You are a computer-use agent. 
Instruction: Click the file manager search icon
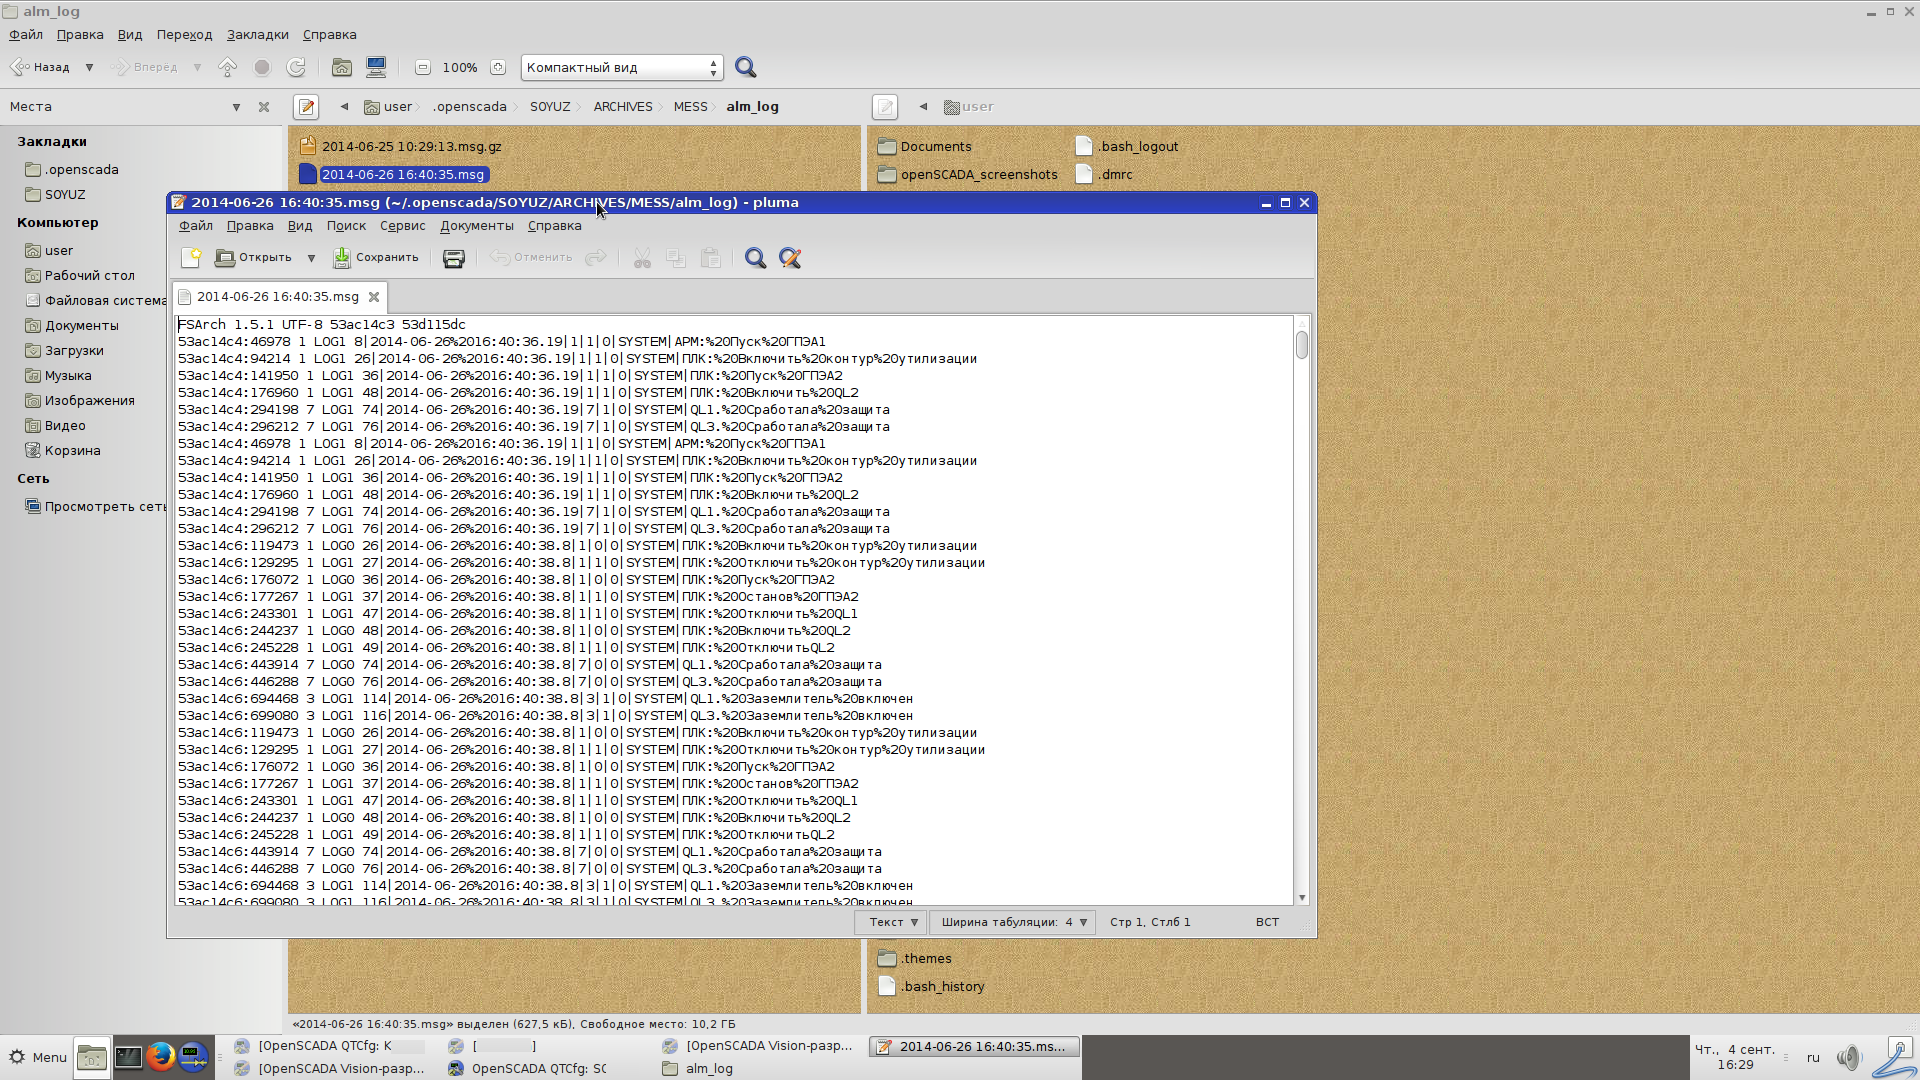pyautogui.click(x=745, y=68)
